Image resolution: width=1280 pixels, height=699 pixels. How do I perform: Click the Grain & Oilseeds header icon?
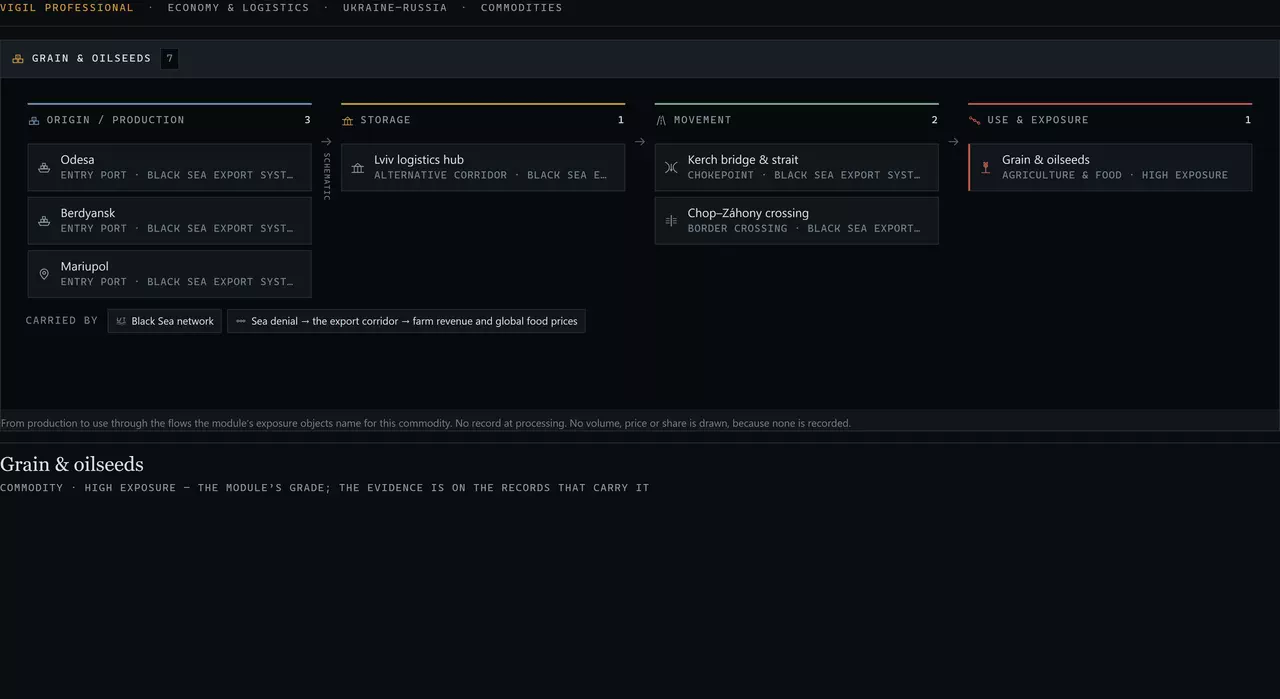[18, 59]
